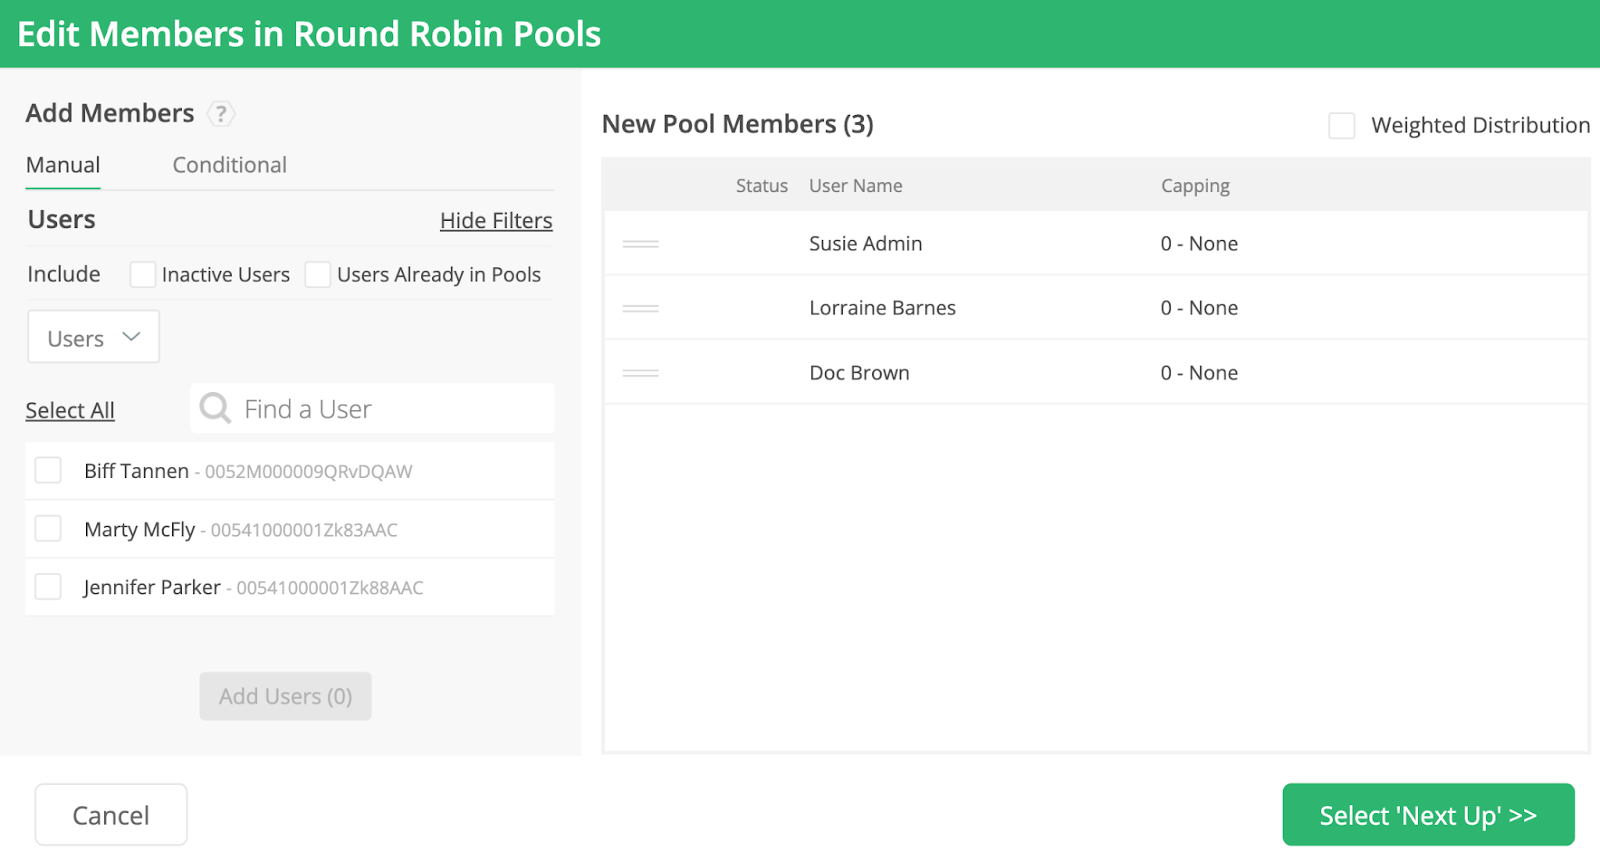Click the Add Members help question mark icon
Viewport: 1600px width, 863px height.
(x=221, y=114)
